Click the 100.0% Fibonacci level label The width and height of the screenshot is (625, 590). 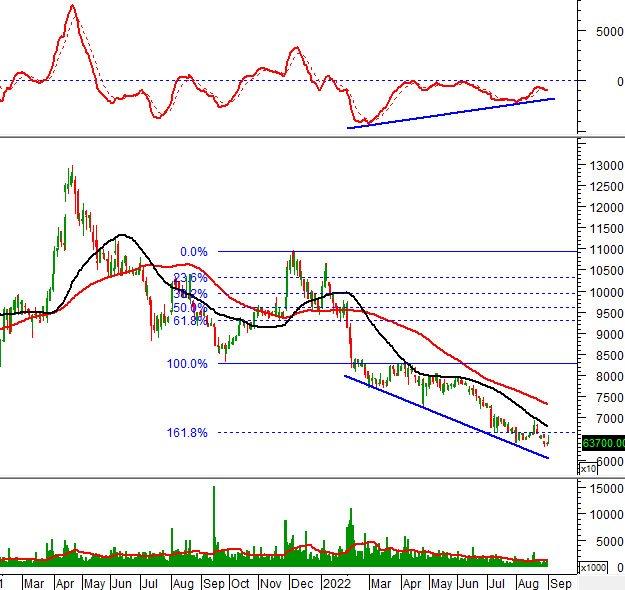pos(187,364)
